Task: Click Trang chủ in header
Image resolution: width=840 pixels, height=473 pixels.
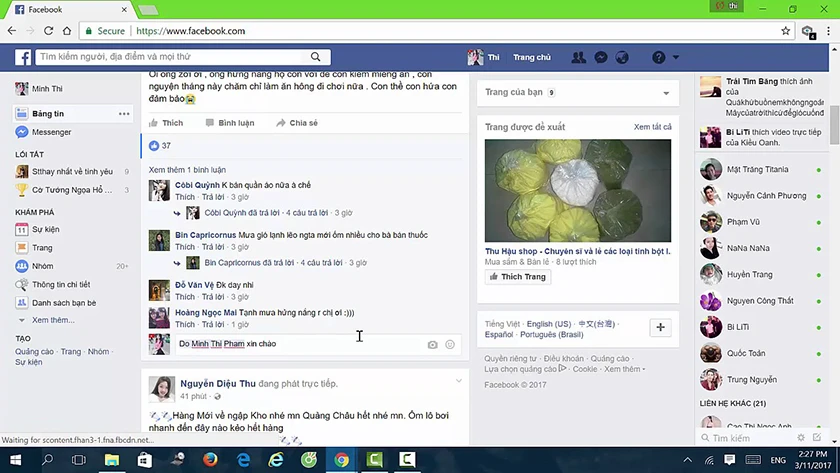Action: (x=531, y=57)
